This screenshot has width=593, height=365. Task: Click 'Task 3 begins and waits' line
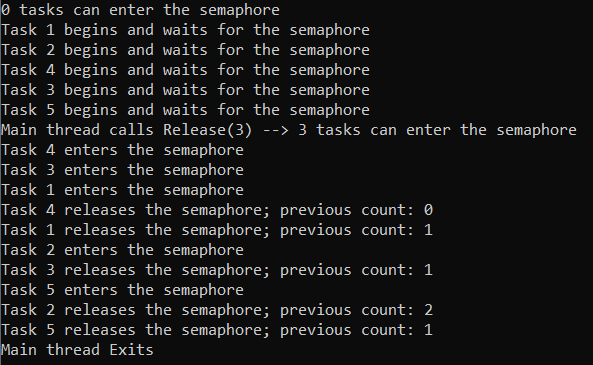coord(185,90)
